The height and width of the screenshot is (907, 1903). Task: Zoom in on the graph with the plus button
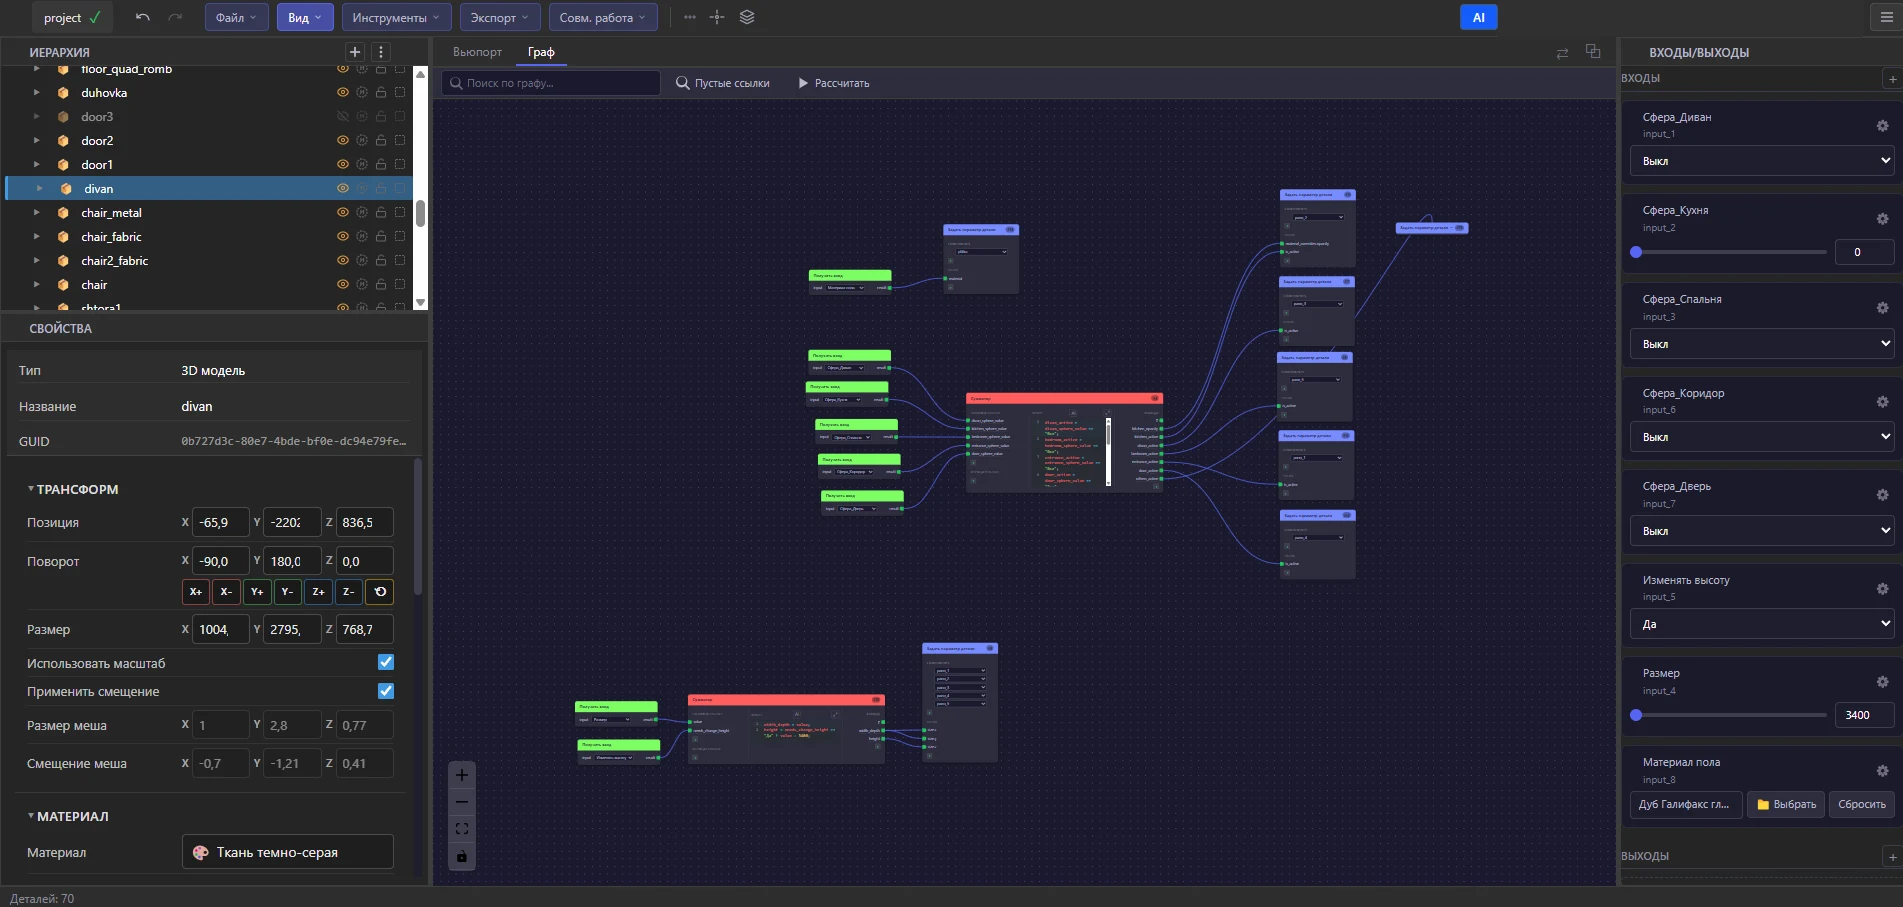point(461,775)
